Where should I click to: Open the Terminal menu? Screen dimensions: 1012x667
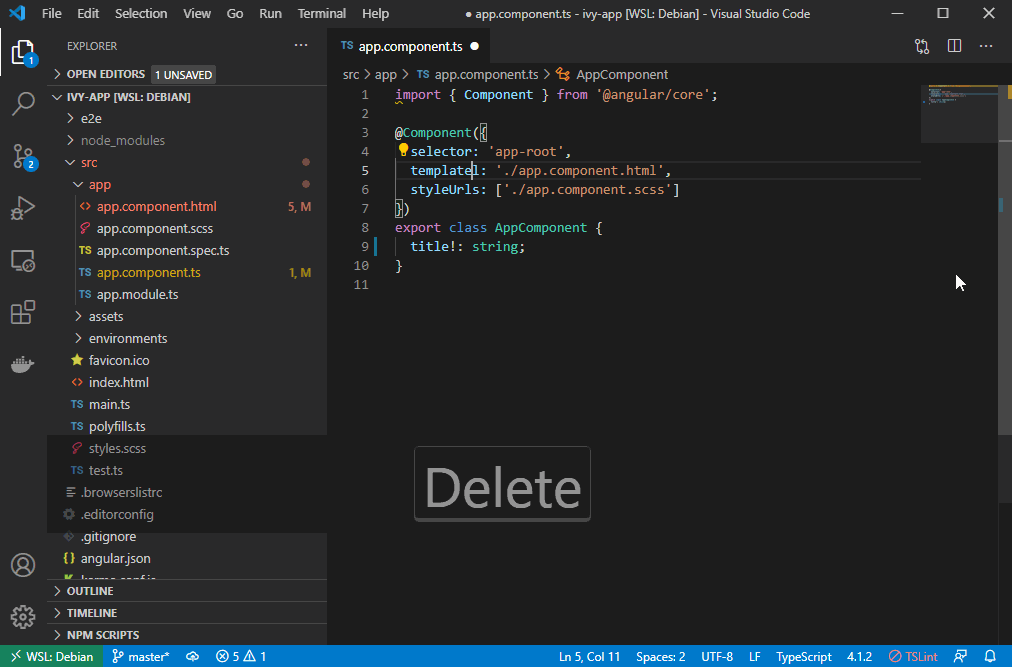[321, 13]
